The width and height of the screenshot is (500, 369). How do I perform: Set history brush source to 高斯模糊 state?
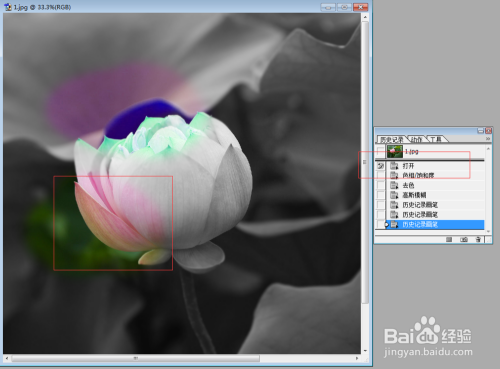point(381,195)
